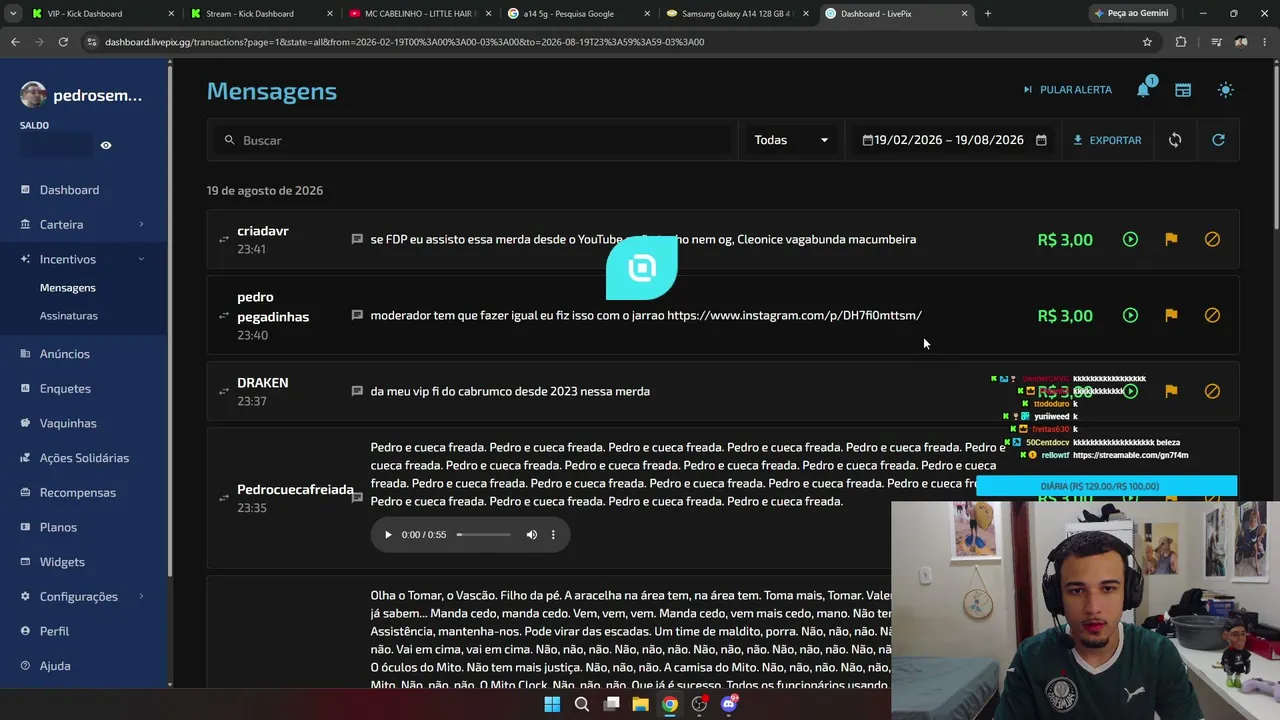
Task: Toggle light theme with the sun icon
Action: pos(1226,90)
